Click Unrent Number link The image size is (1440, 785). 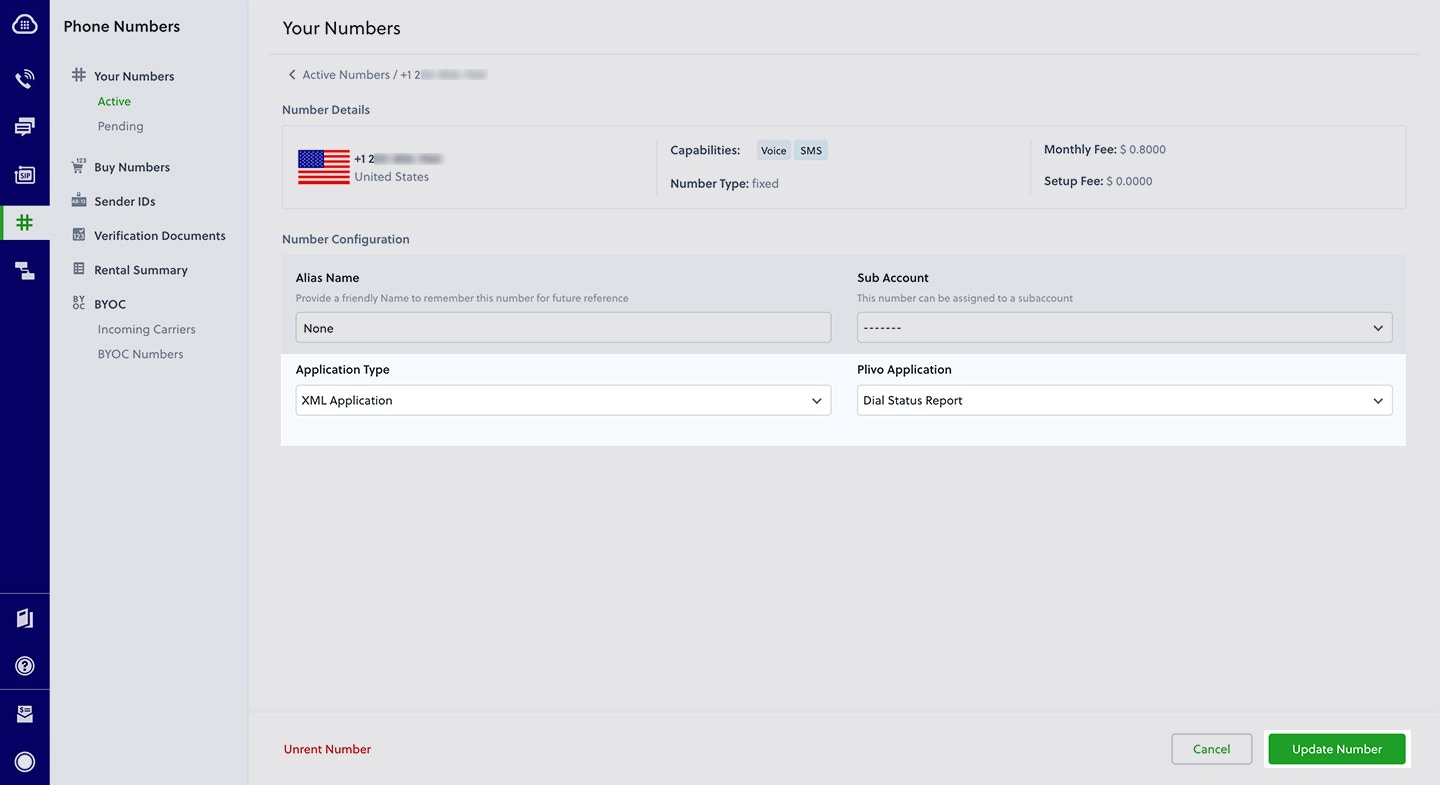click(327, 748)
